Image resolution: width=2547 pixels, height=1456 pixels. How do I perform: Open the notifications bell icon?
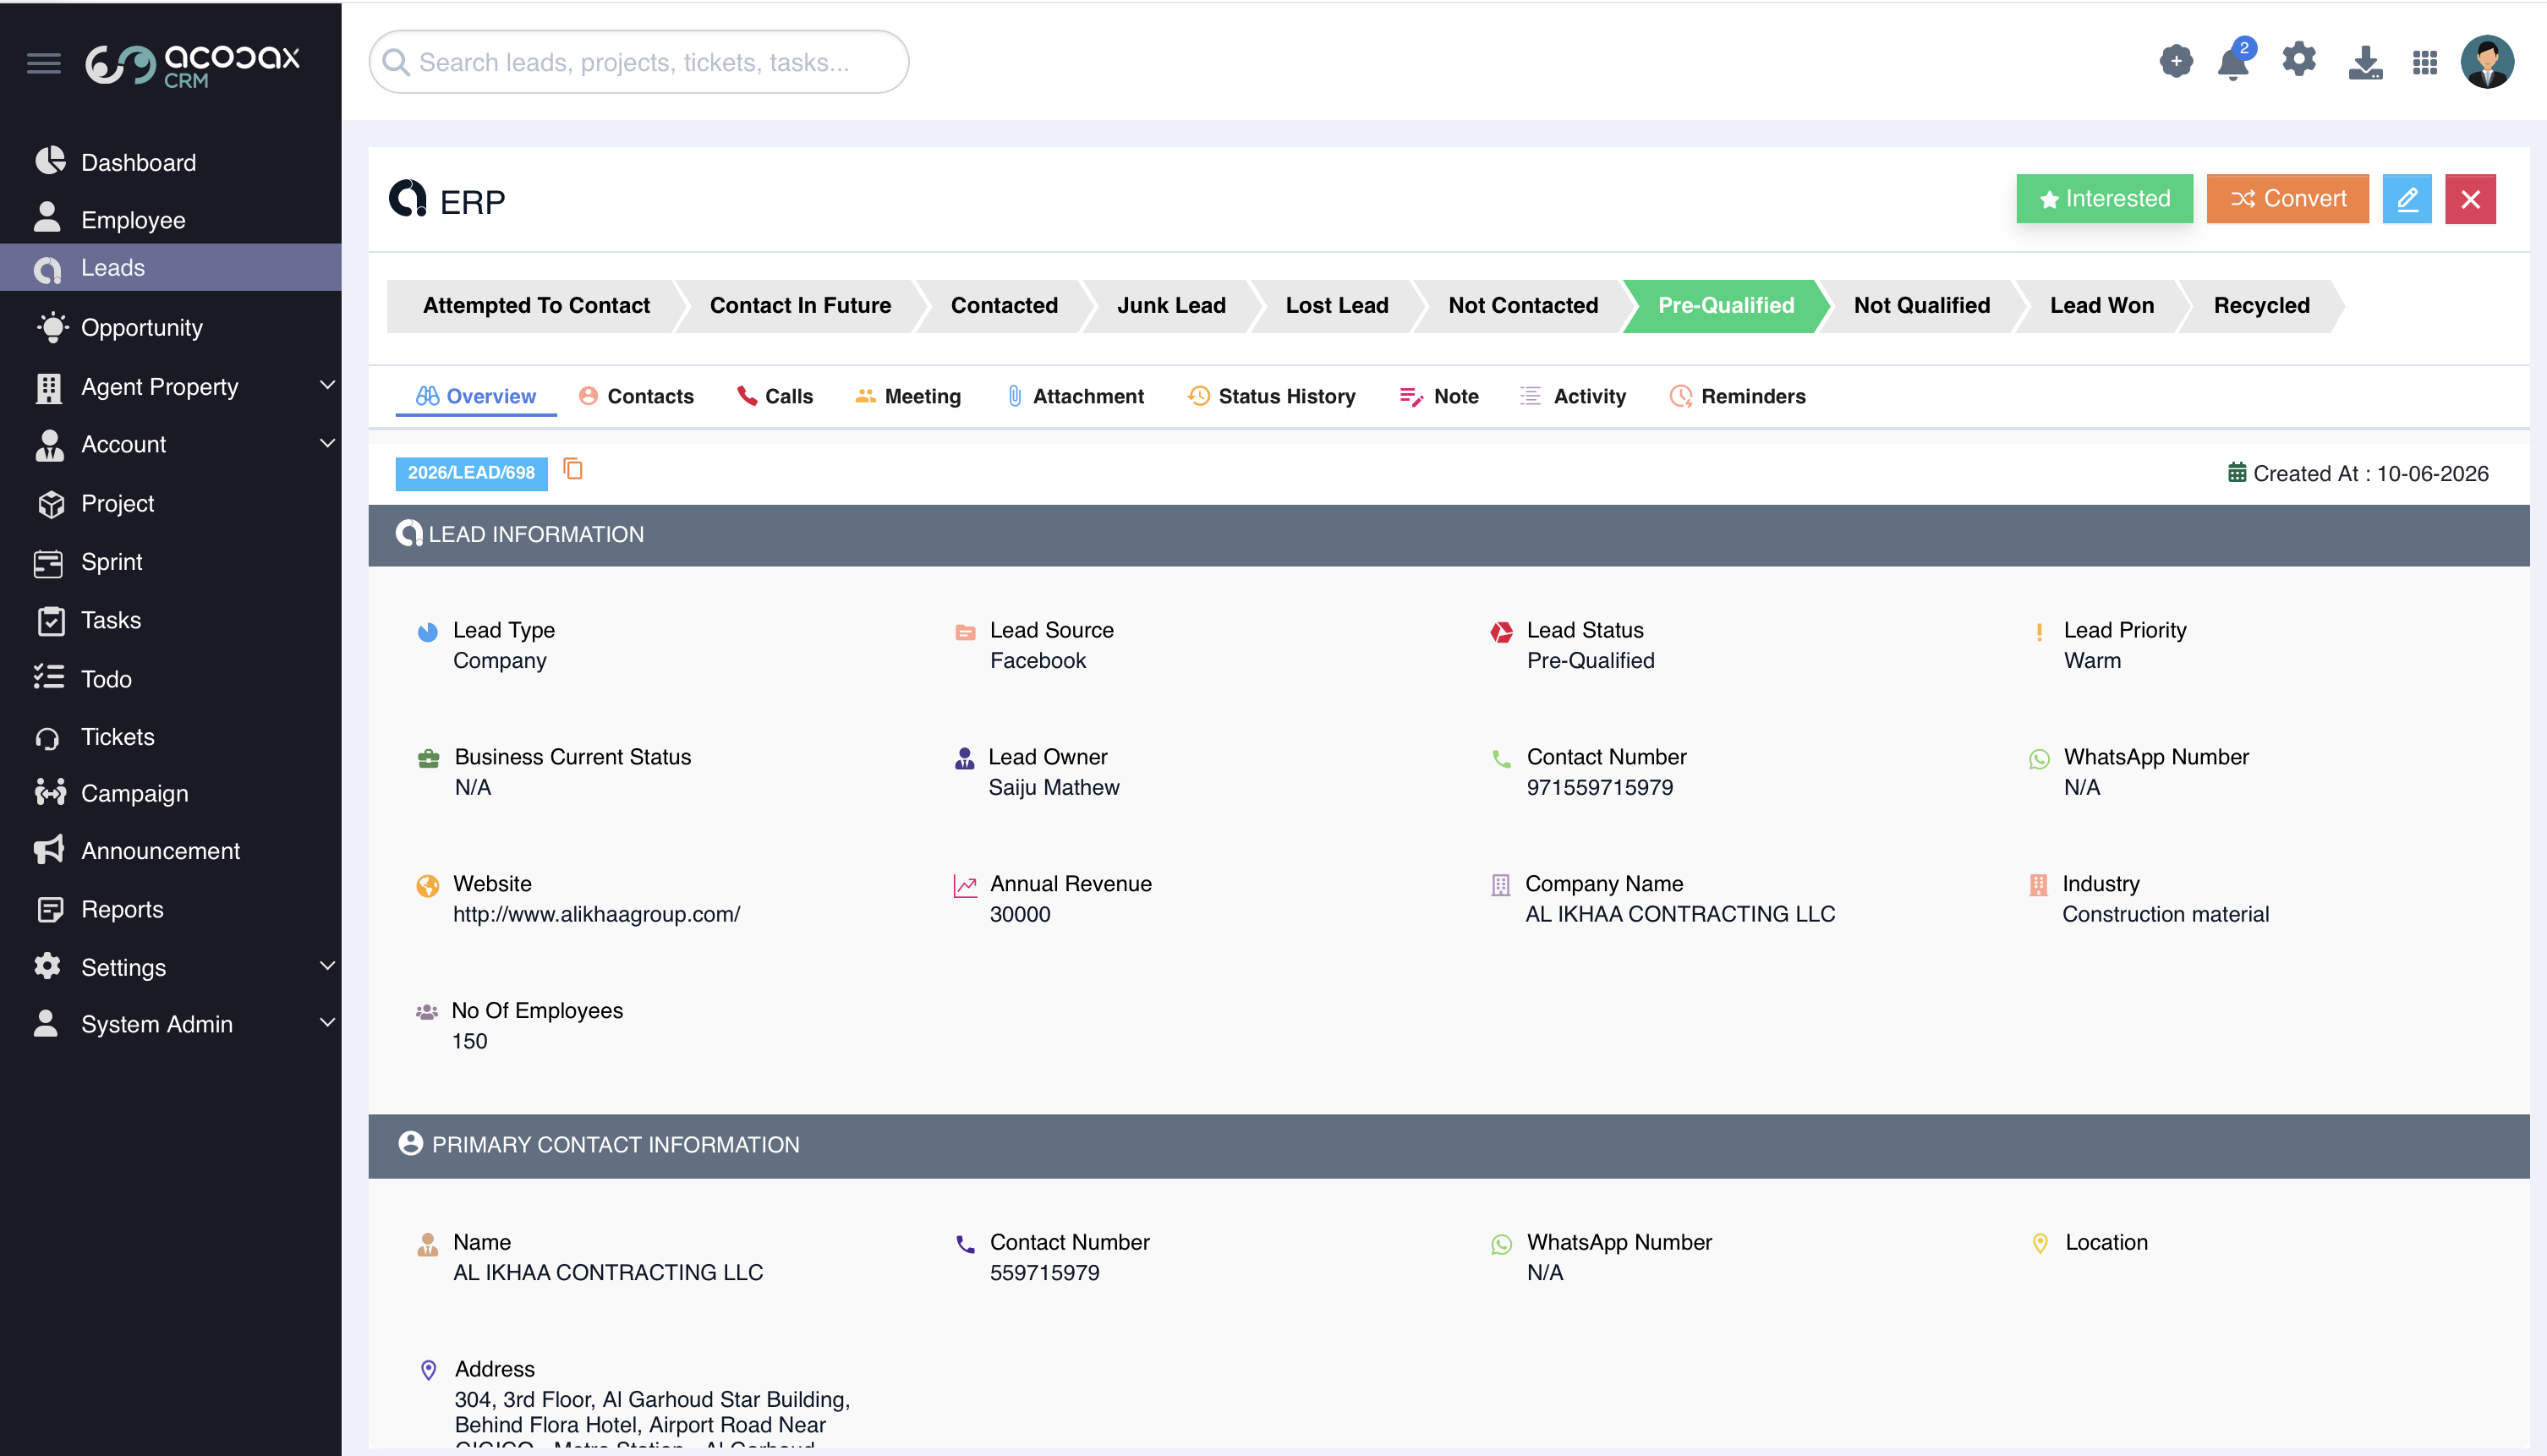coord(2233,62)
